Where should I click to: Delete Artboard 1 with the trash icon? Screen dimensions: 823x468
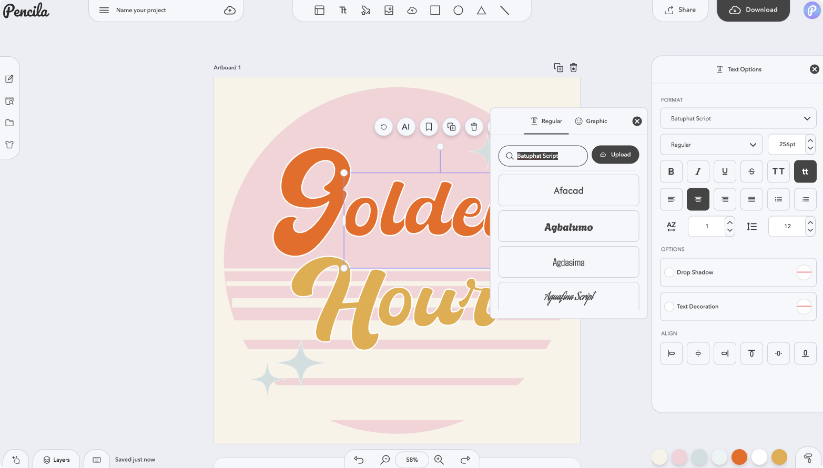[574, 68]
